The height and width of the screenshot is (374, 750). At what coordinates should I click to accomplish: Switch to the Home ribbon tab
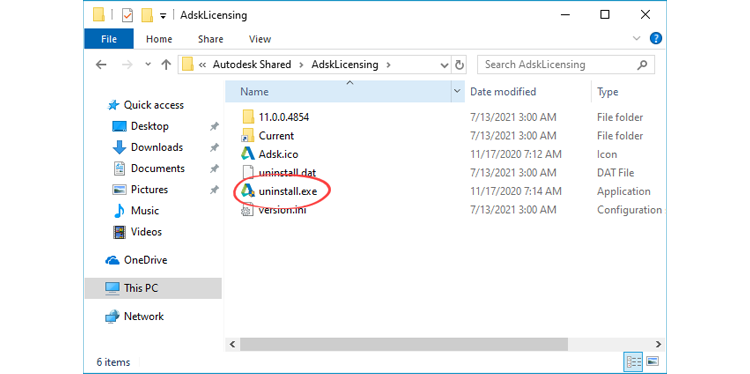tap(159, 39)
